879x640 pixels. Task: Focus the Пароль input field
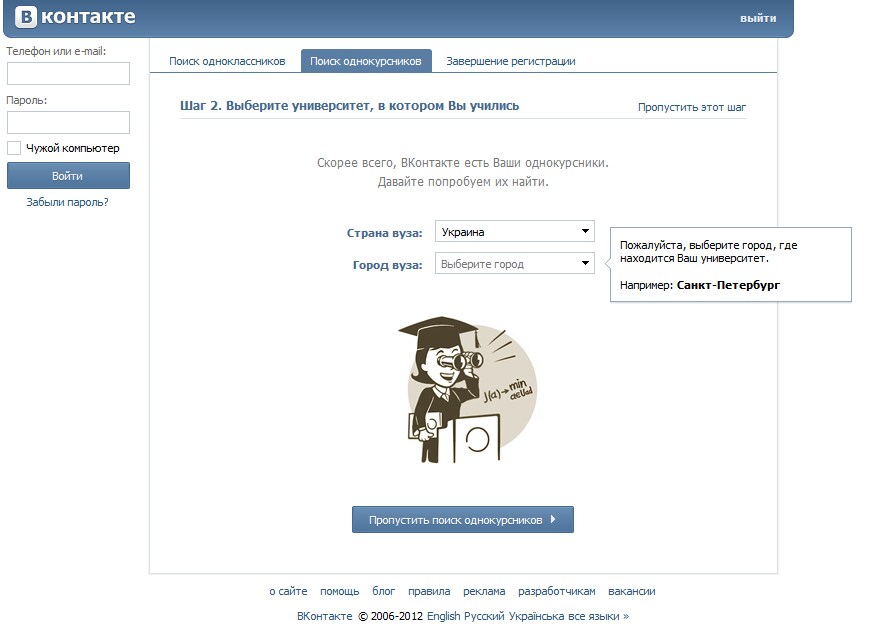coord(68,122)
